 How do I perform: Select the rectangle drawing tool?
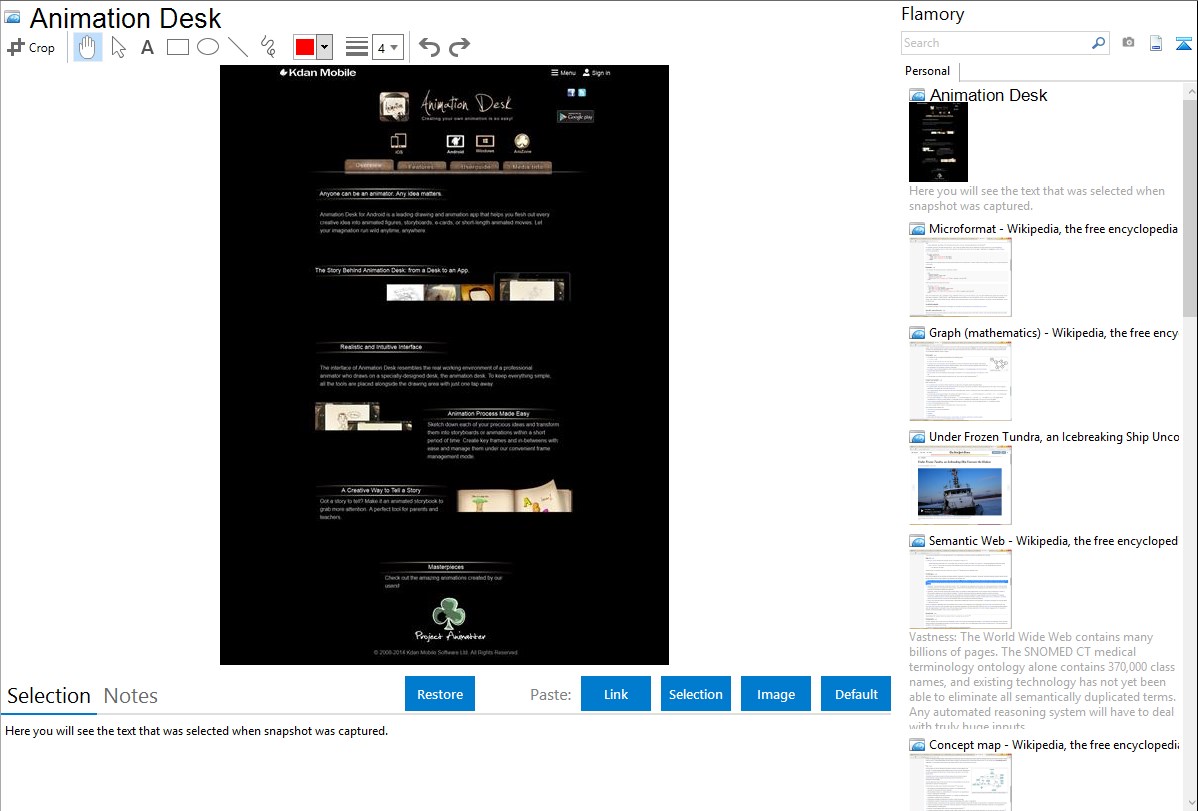(177, 47)
